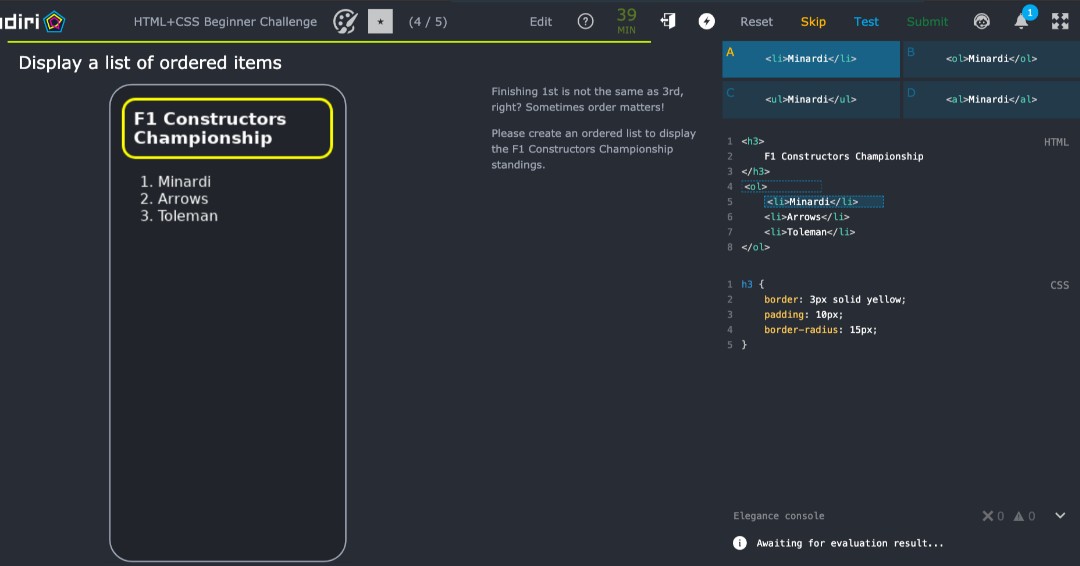The height and width of the screenshot is (566, 1080).
Task: Toggle fullscreen expand icon
Action: [1060, 21]
